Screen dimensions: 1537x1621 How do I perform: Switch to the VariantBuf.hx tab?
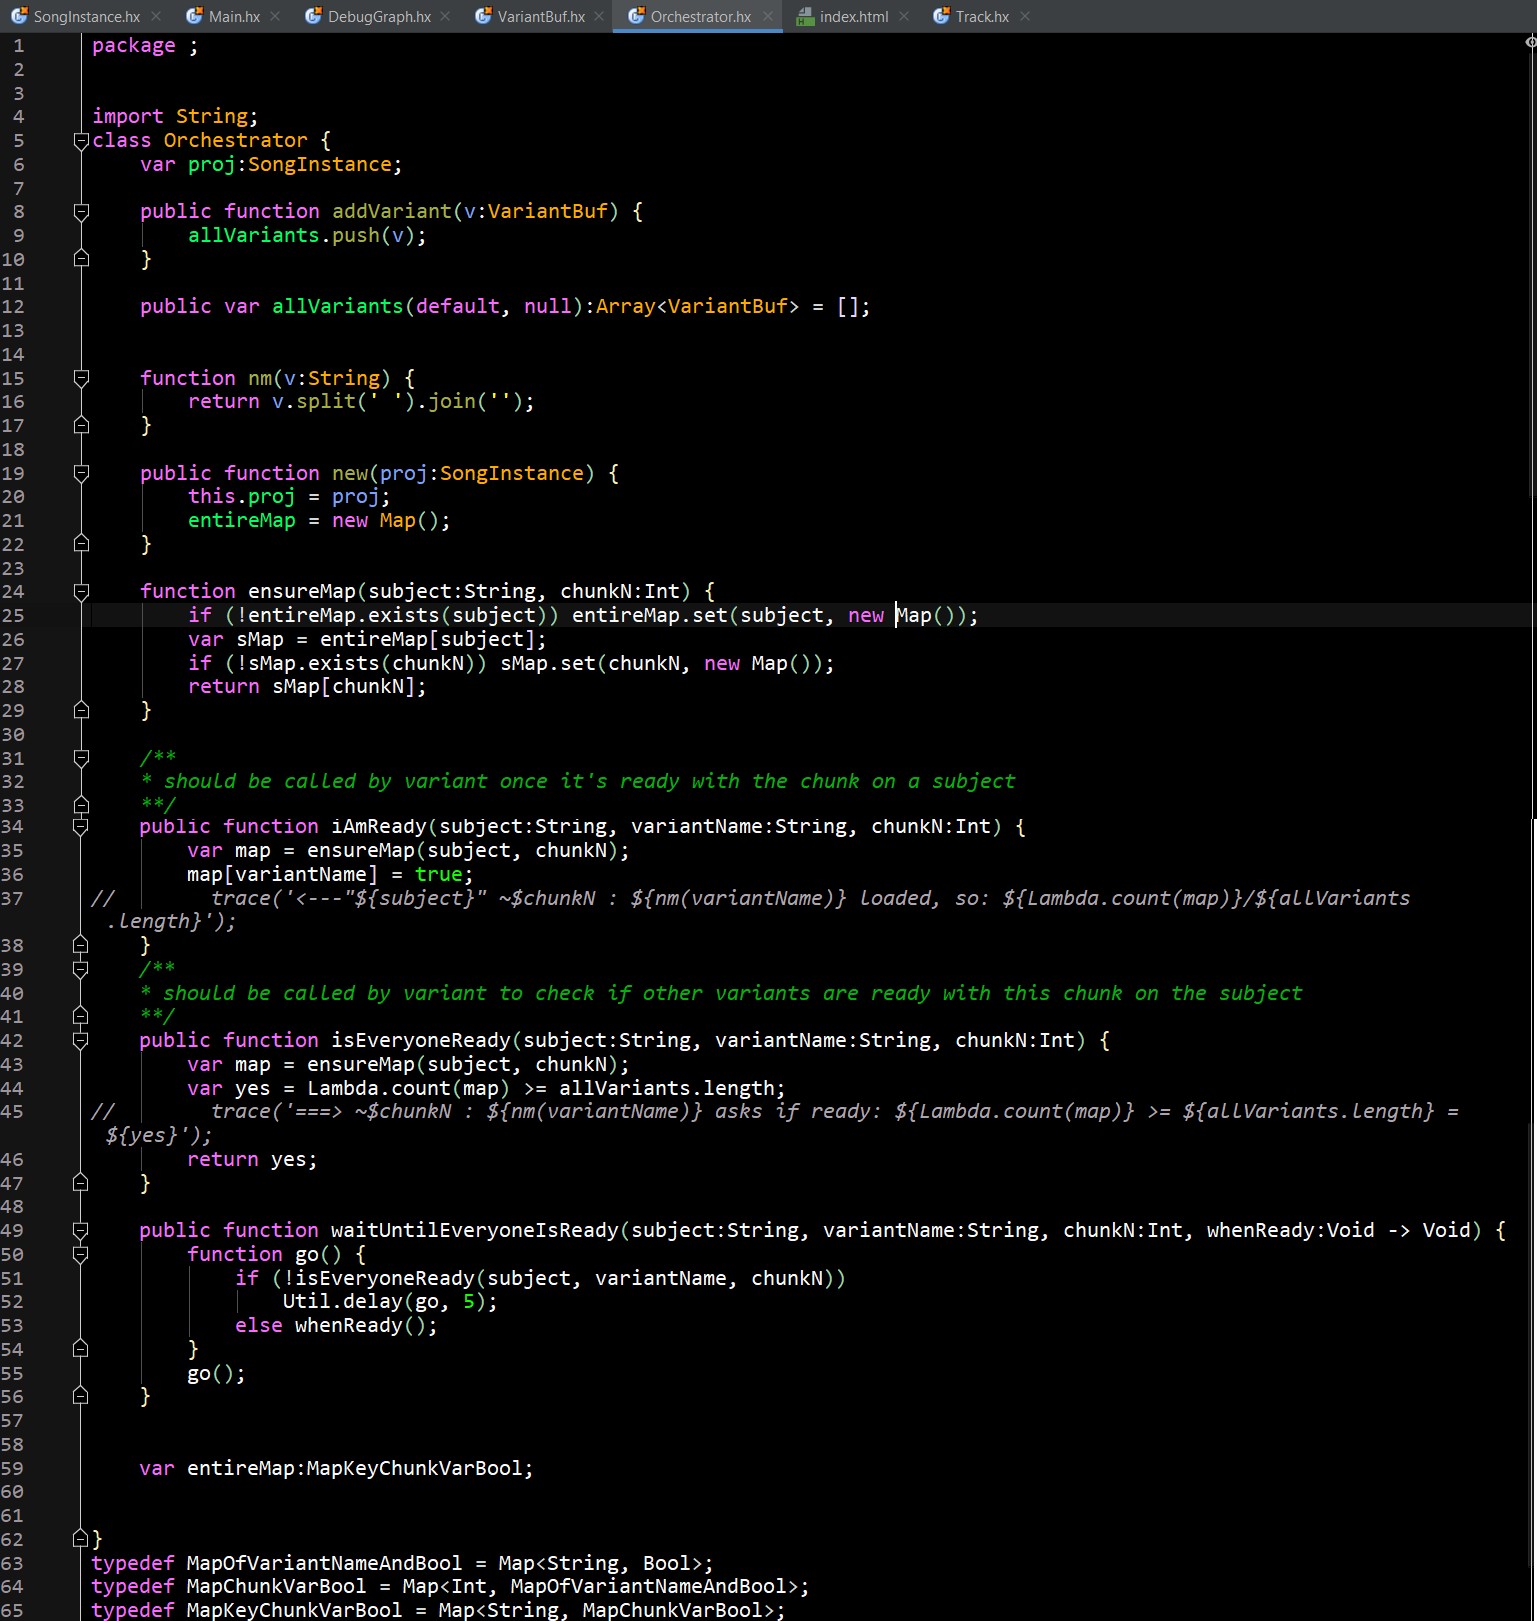click(x=541, y=16)
